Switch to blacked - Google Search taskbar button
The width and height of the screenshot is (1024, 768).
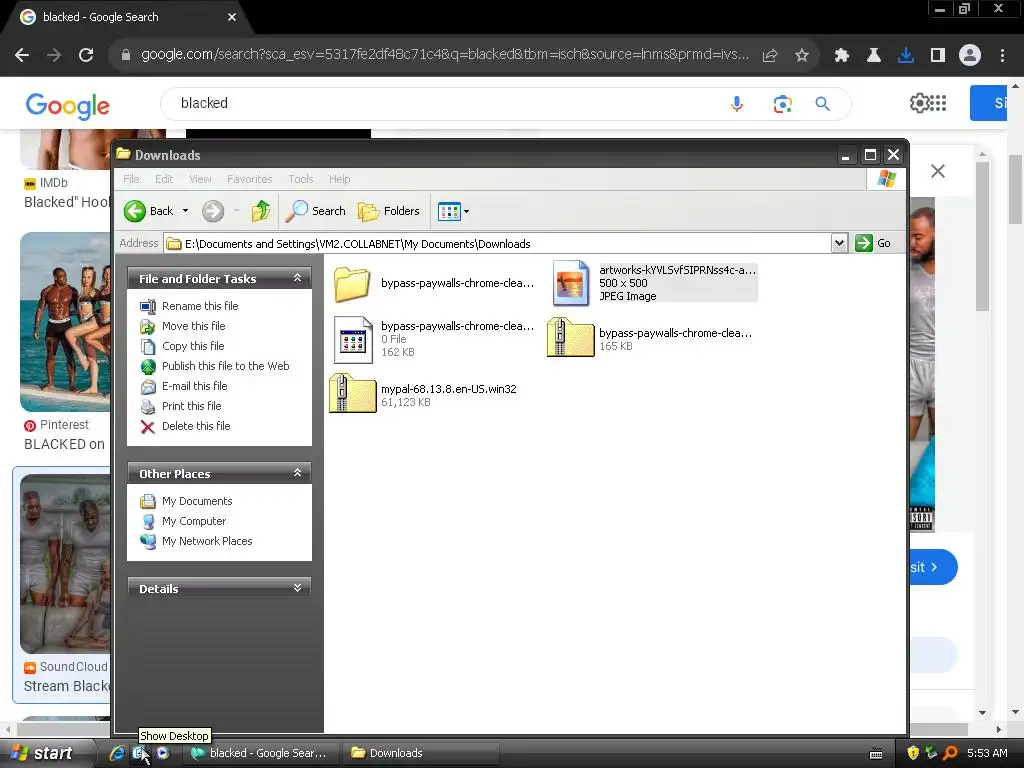coord(263,753)
